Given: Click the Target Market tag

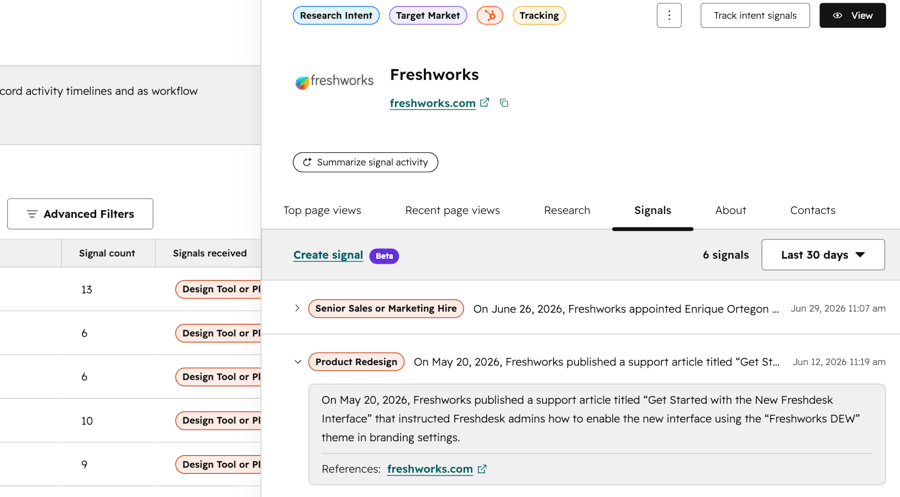Looking at the screenshot, I should tap(428, 15).
